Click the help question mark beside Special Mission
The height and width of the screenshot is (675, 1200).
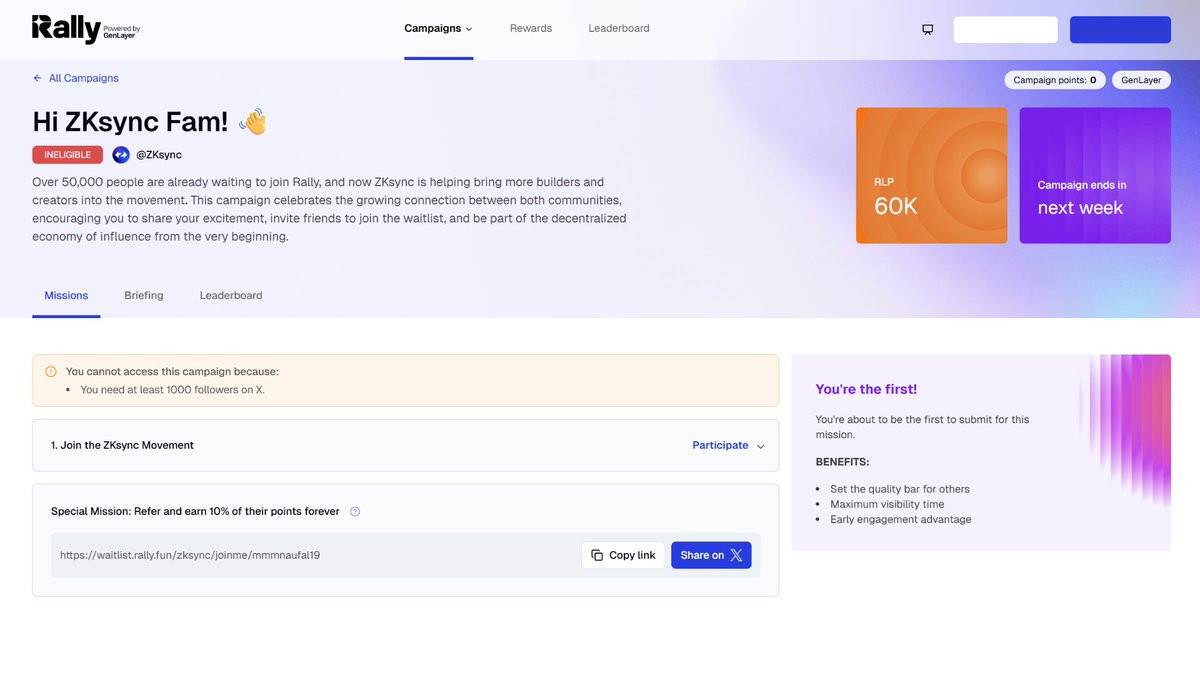click(x=355, y=512)
